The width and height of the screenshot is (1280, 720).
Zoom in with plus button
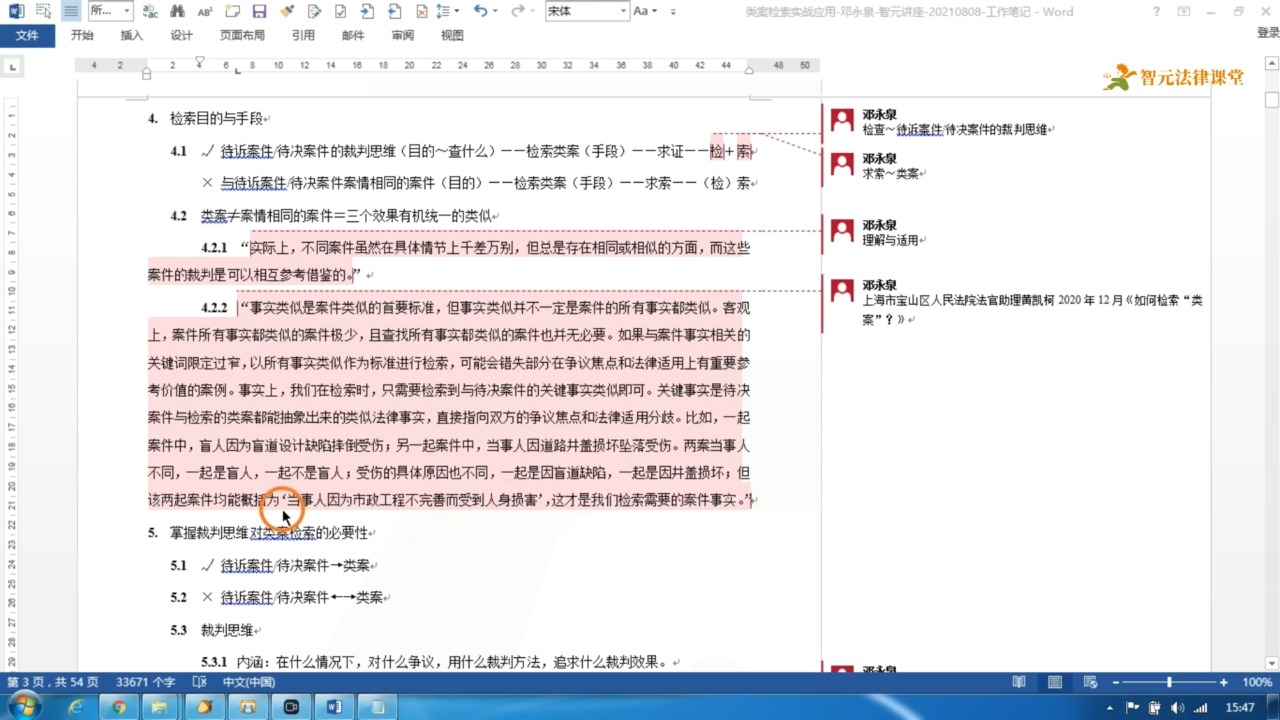pos(1224,682)
